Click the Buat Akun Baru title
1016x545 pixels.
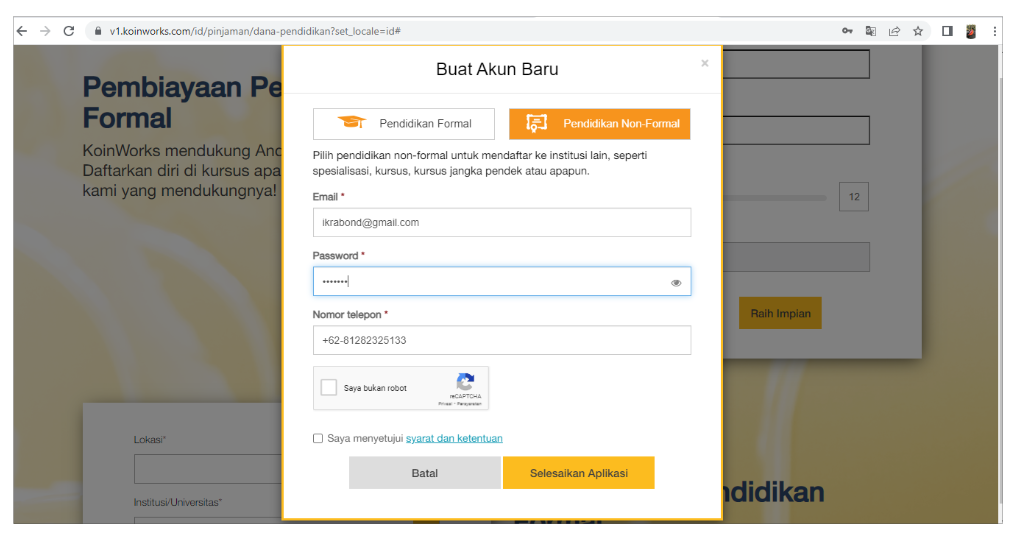click(497, 69)
